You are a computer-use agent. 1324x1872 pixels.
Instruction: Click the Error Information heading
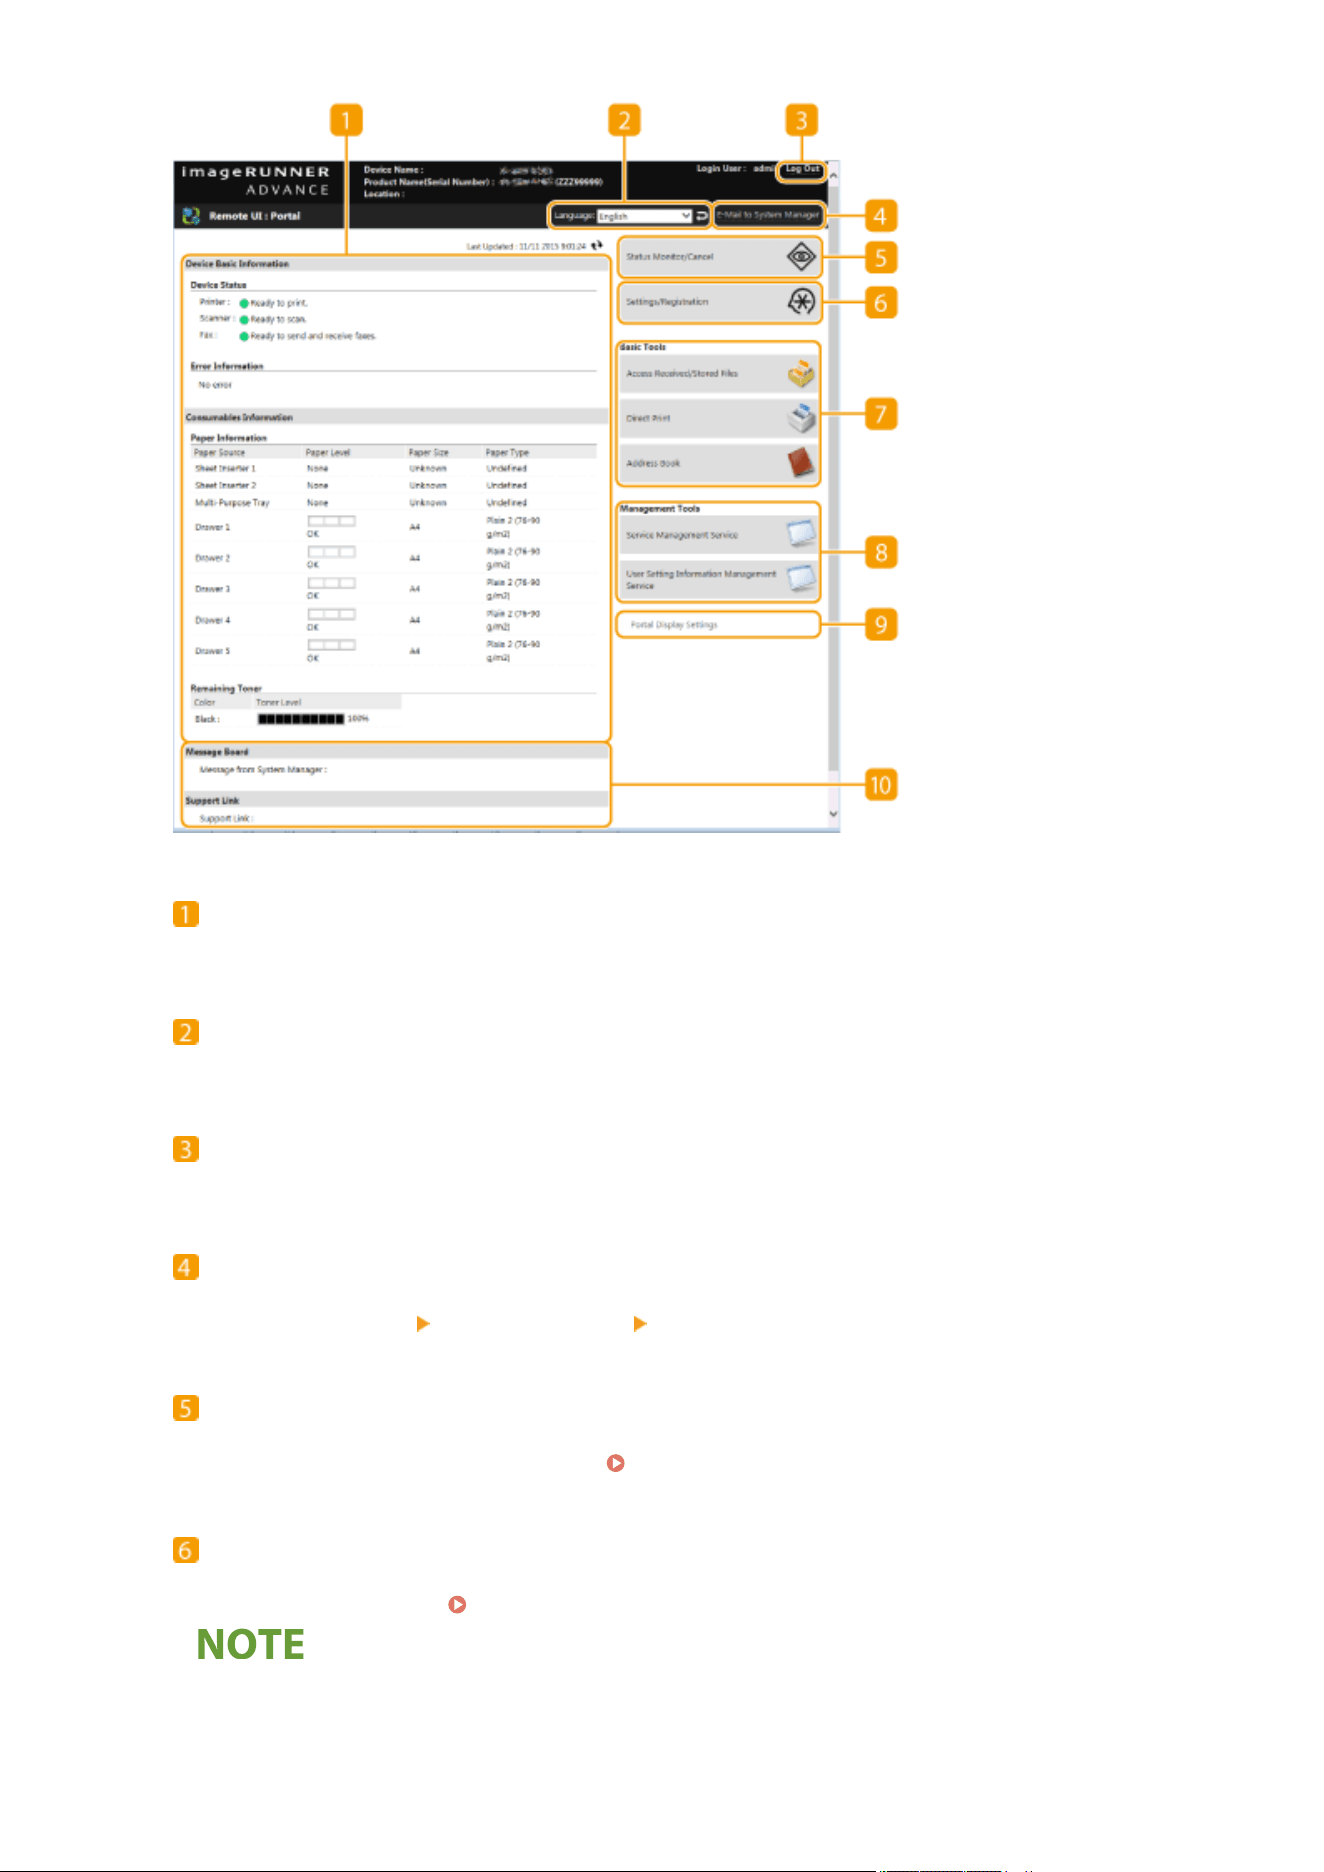227,367
